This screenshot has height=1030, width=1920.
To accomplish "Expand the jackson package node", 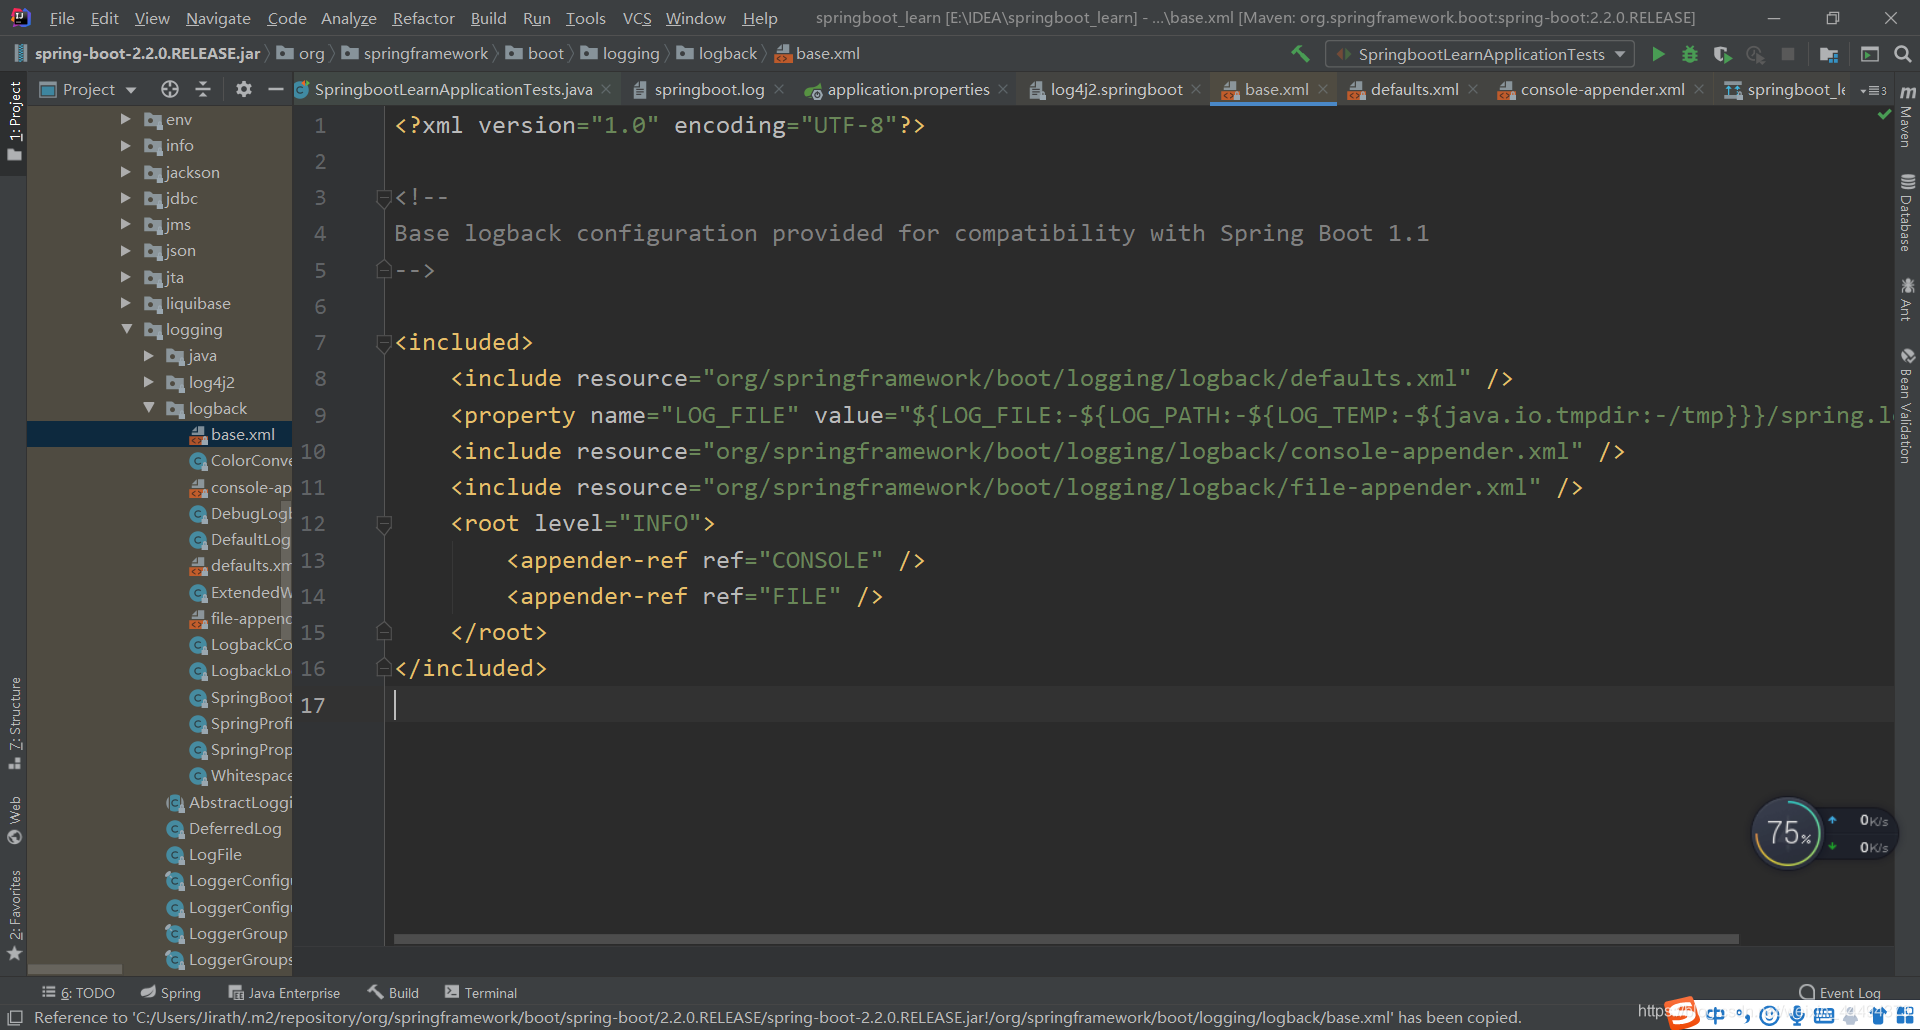I will [125, 172].
